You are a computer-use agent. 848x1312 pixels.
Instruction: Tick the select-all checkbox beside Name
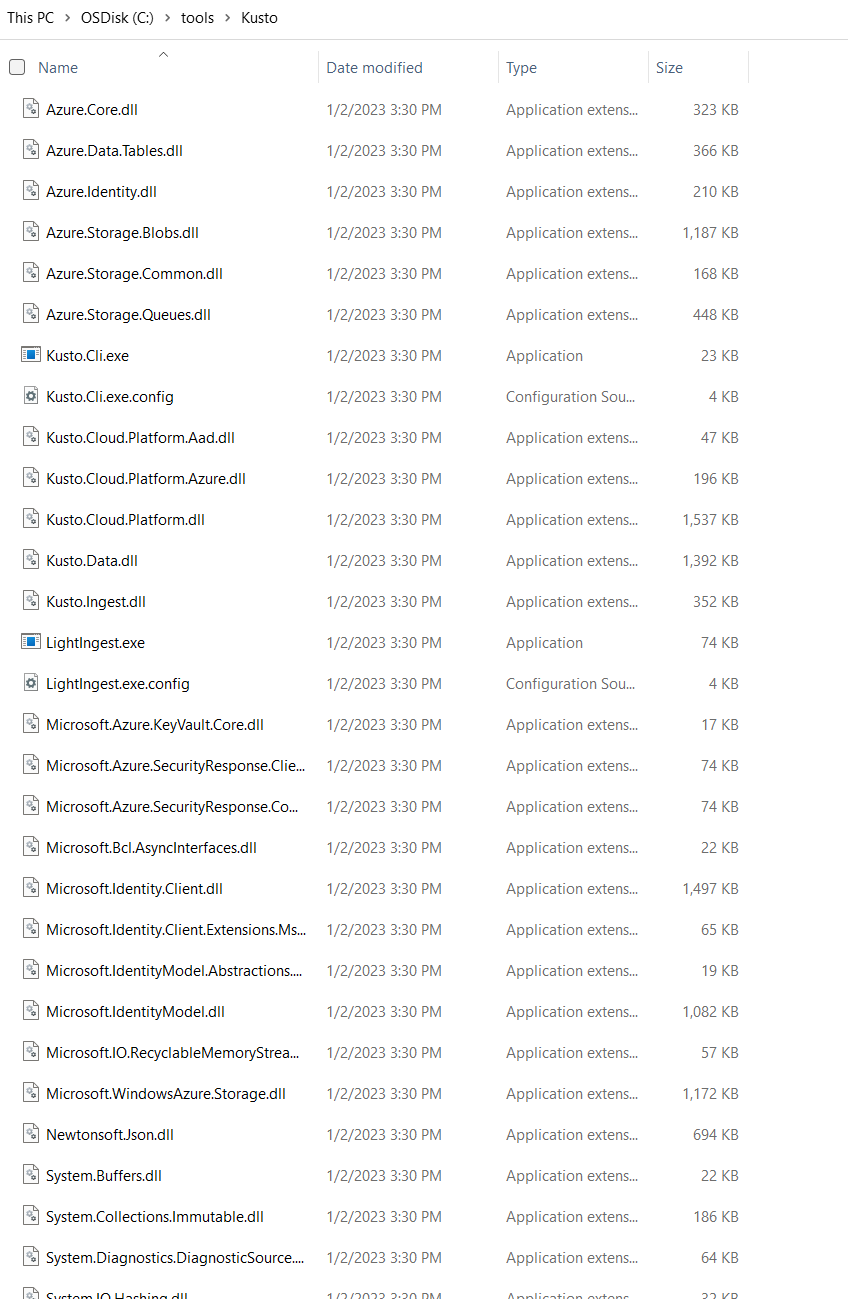pos(17,67)
